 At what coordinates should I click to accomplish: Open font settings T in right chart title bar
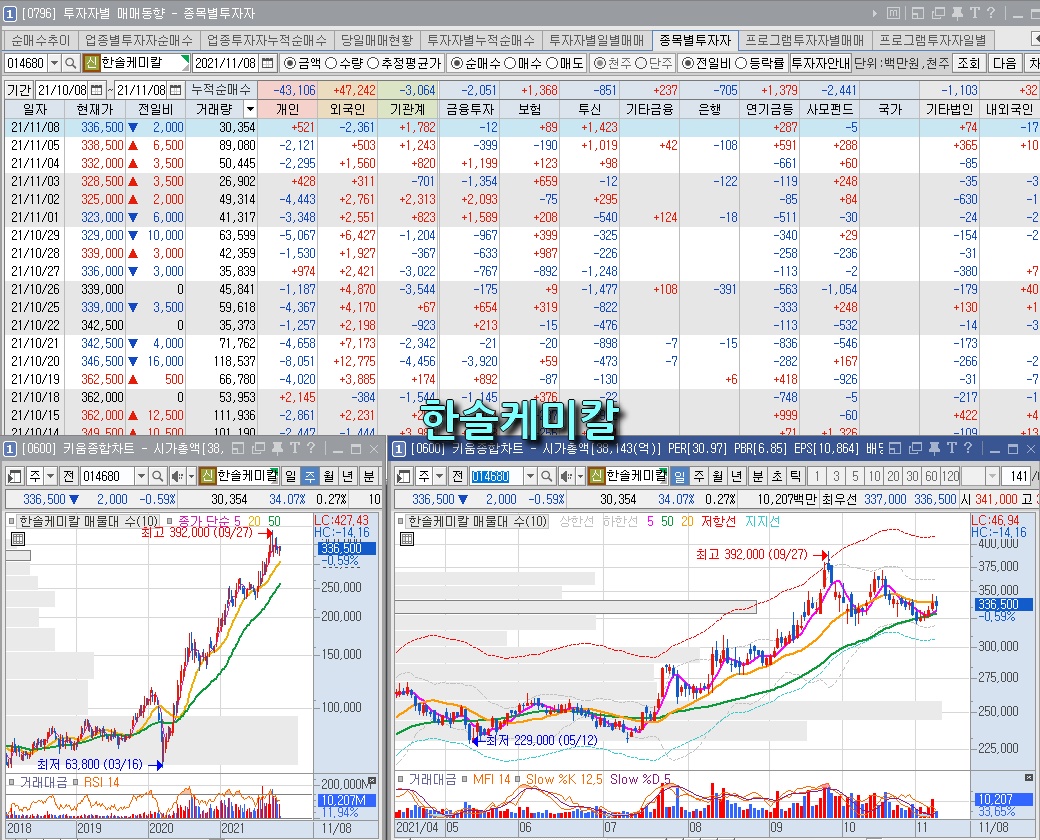pos(951,449)
